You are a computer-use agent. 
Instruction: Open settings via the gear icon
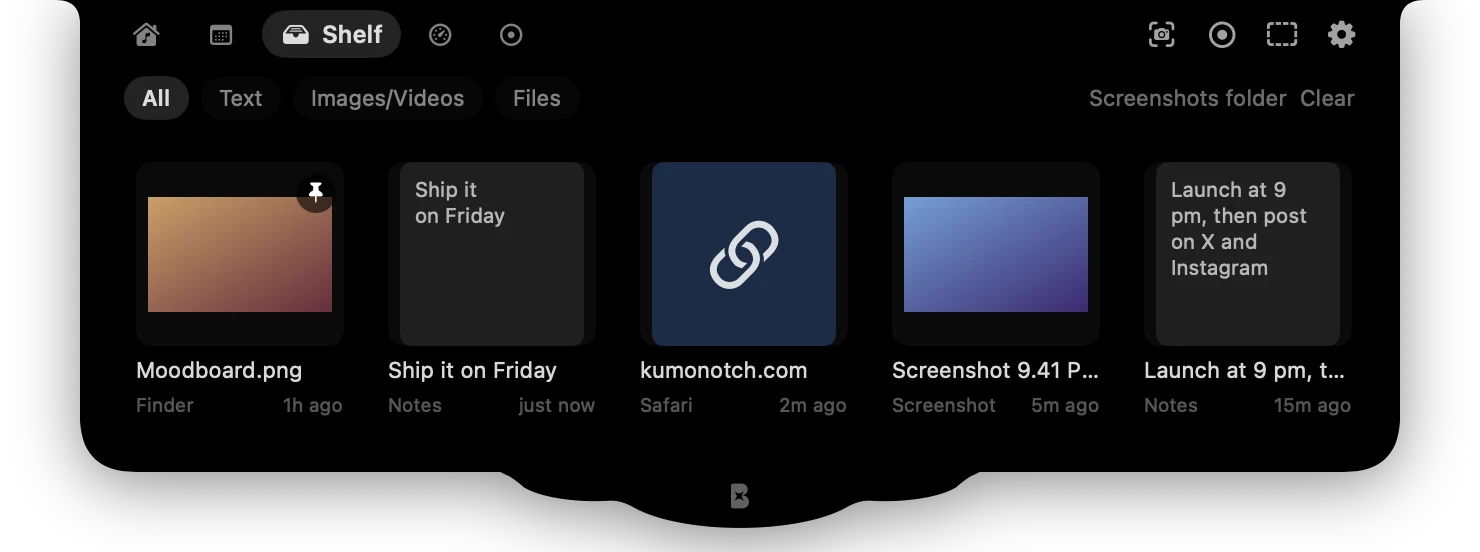[x=1341, y=35]
